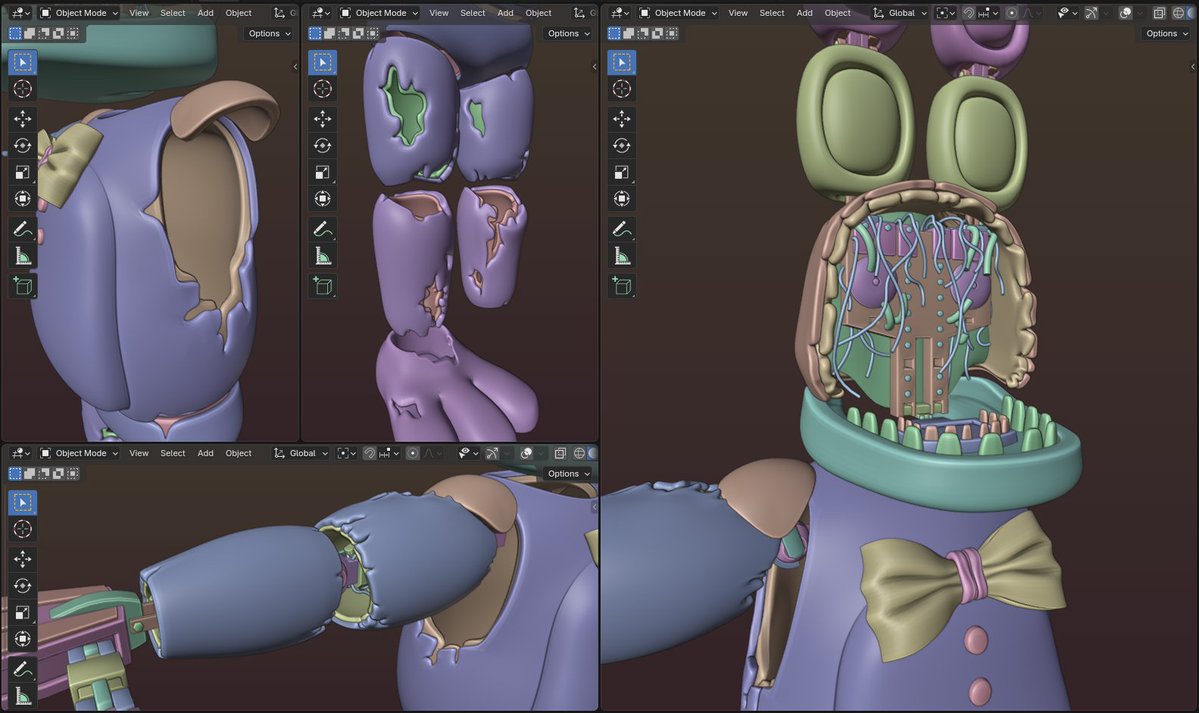Viewport: 1199px width, 713px height.
Task: Activate Move tool in bottom-left viewport
Action: pyautogui.click(x=22, y=559)
